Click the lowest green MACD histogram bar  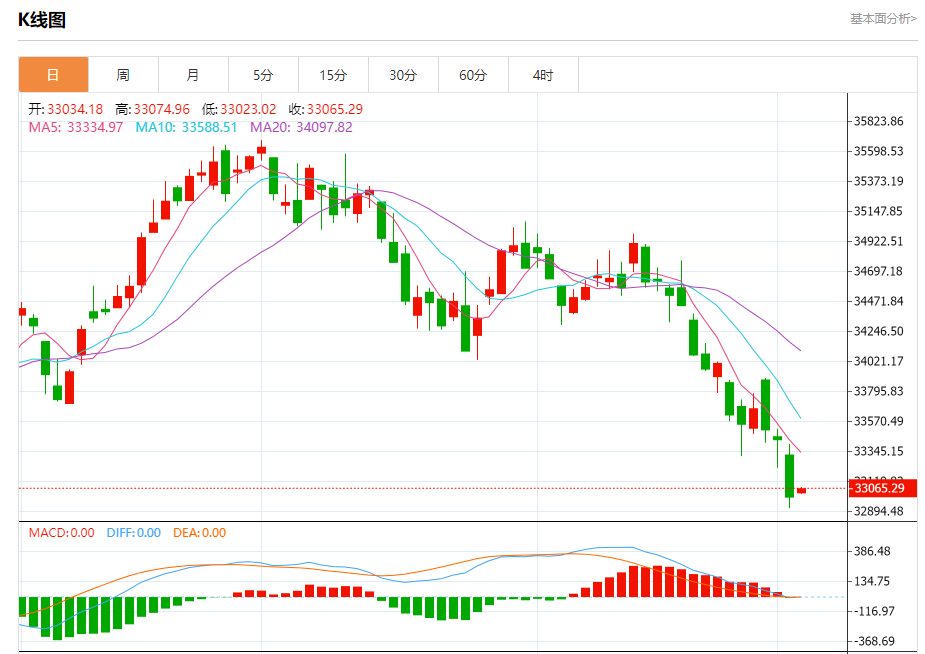coord(57,619)
